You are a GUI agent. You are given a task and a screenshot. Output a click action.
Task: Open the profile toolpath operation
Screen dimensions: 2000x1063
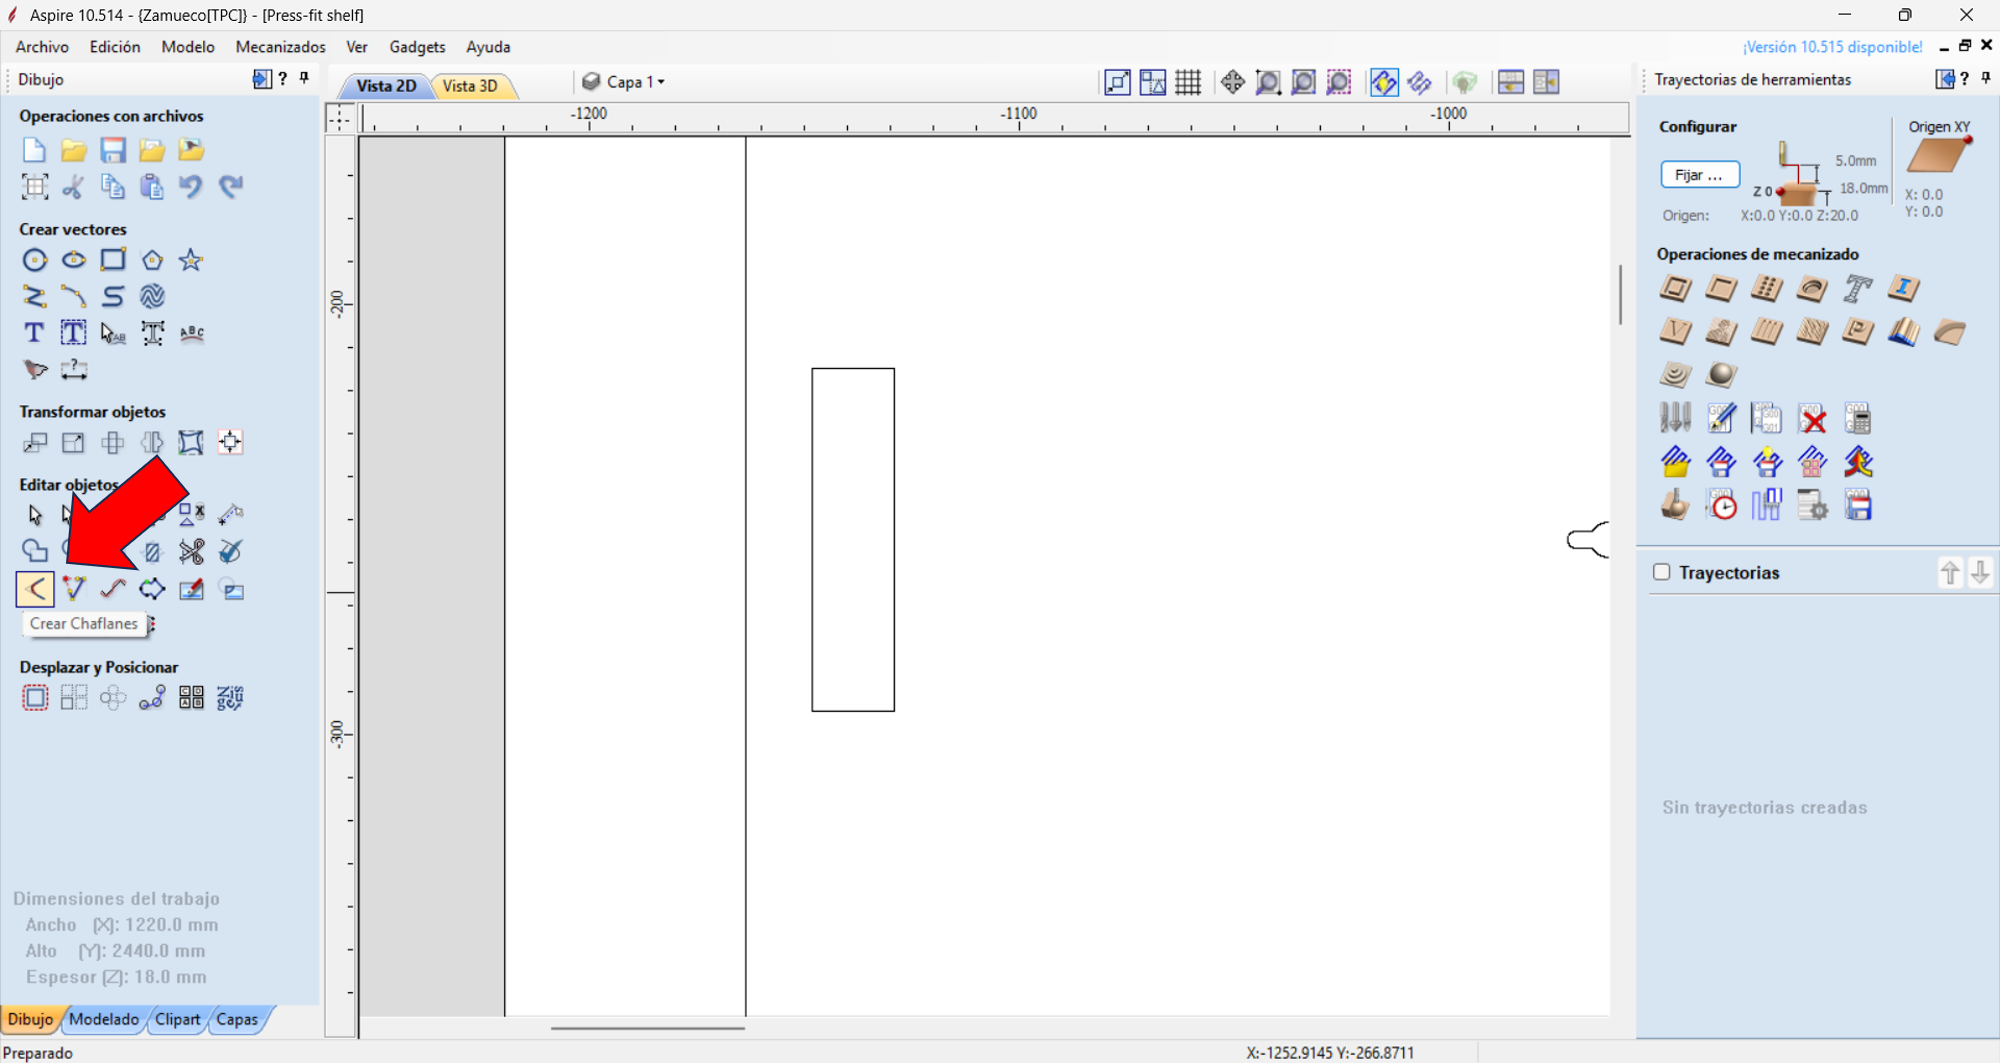1675,289
